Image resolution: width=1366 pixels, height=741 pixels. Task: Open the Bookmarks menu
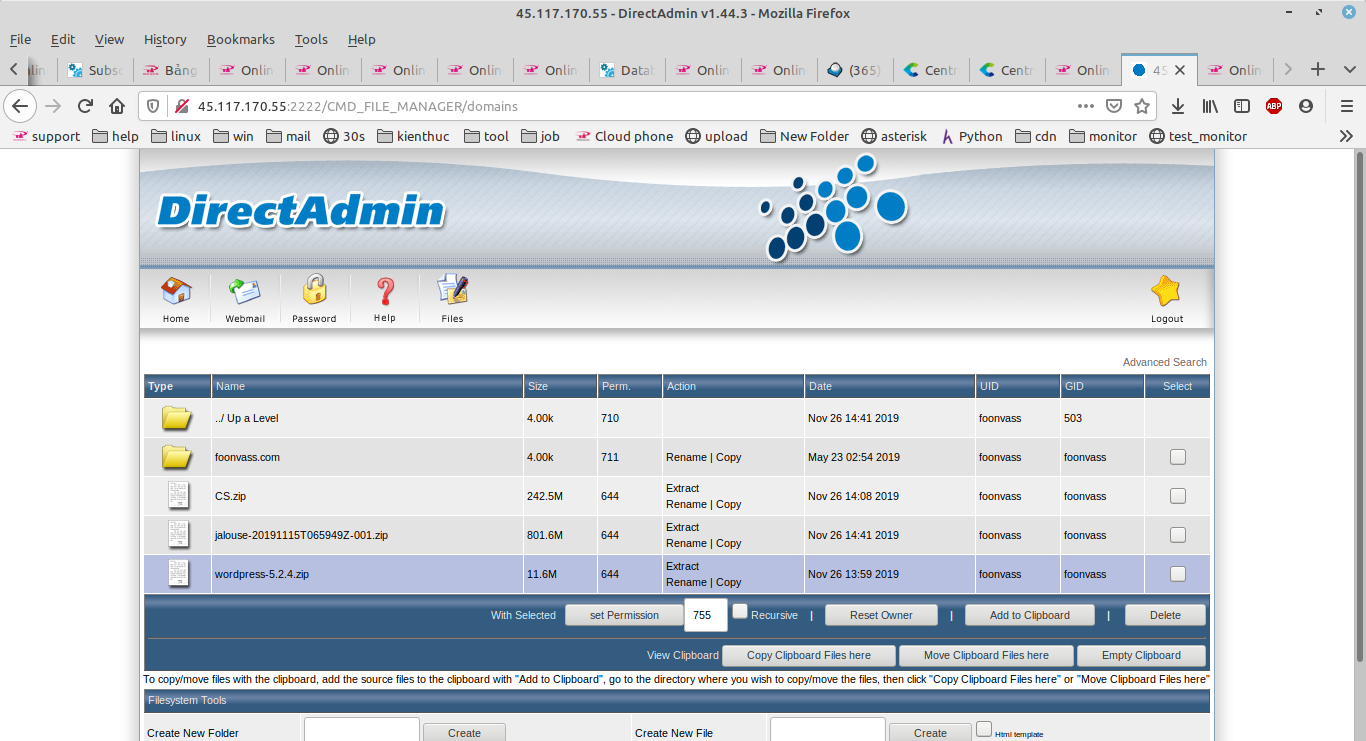point(241,39)
